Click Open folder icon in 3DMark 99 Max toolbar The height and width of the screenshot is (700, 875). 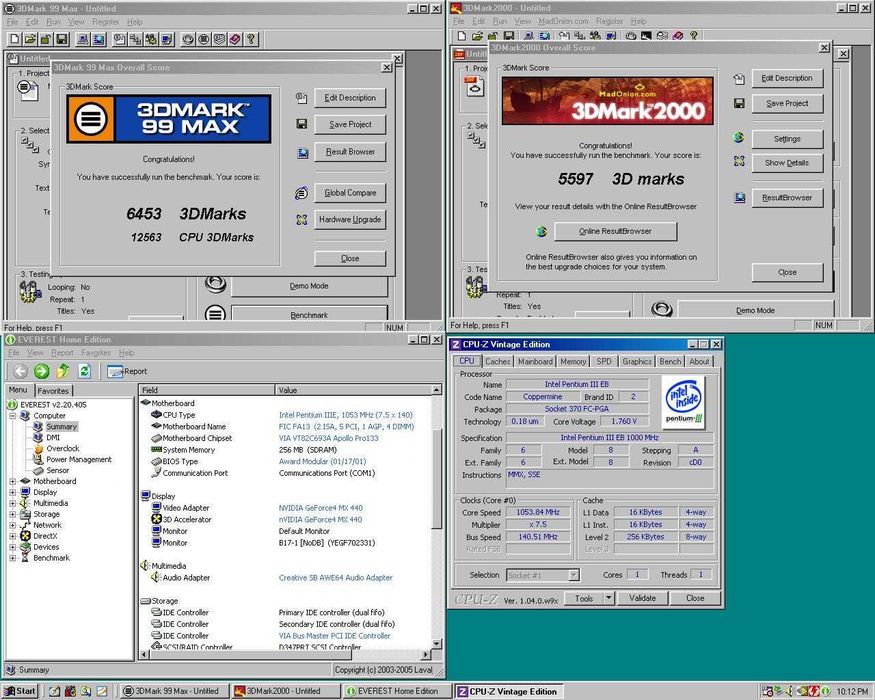30,39
